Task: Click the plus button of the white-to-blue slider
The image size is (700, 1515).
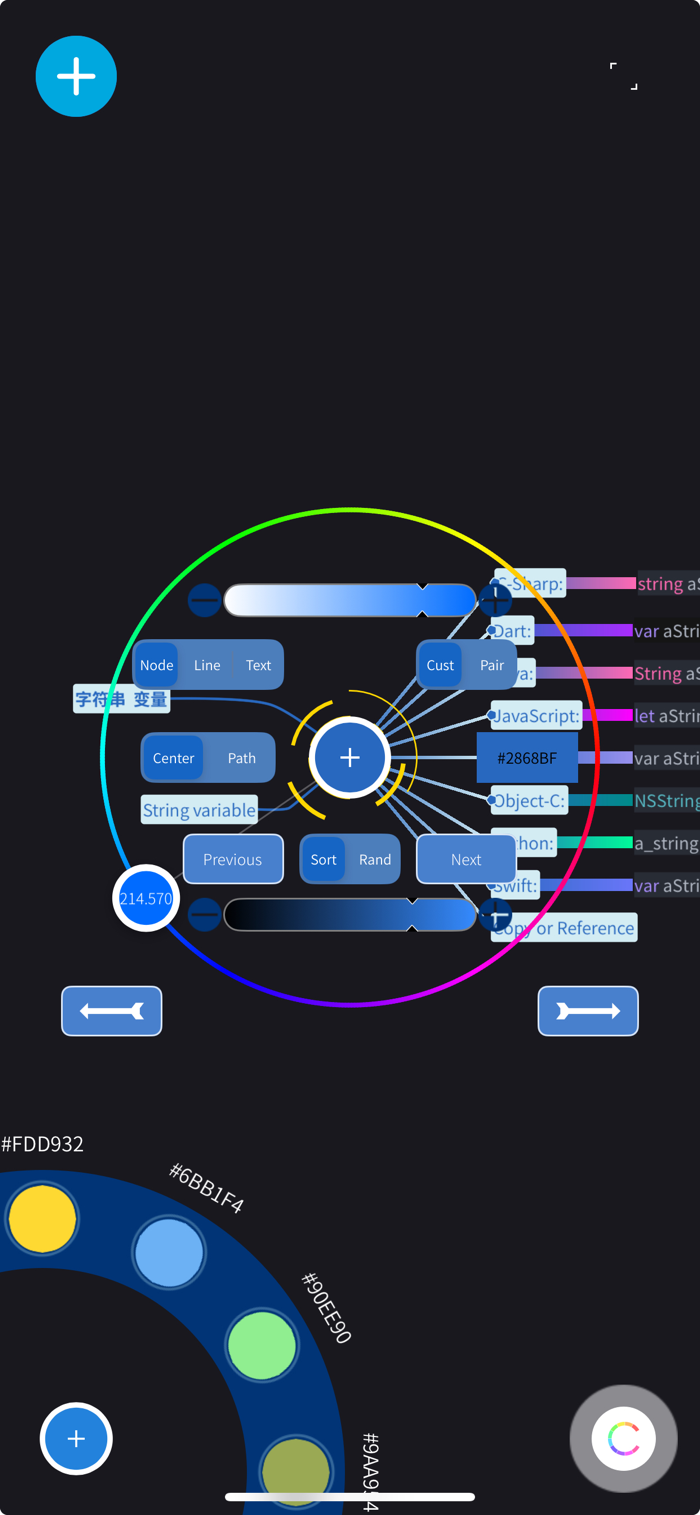Action: [495, 600]
